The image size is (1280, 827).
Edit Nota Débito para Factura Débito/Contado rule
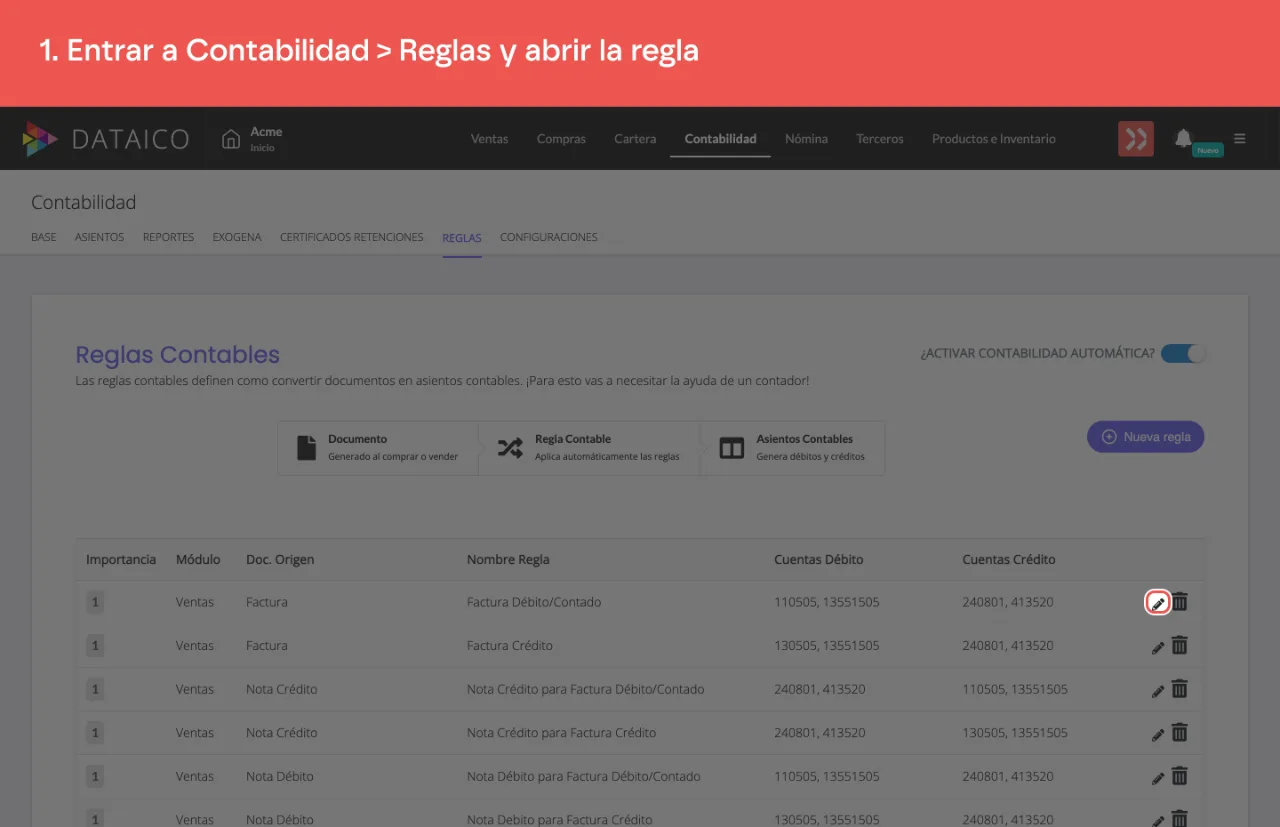pos(1158,777)
